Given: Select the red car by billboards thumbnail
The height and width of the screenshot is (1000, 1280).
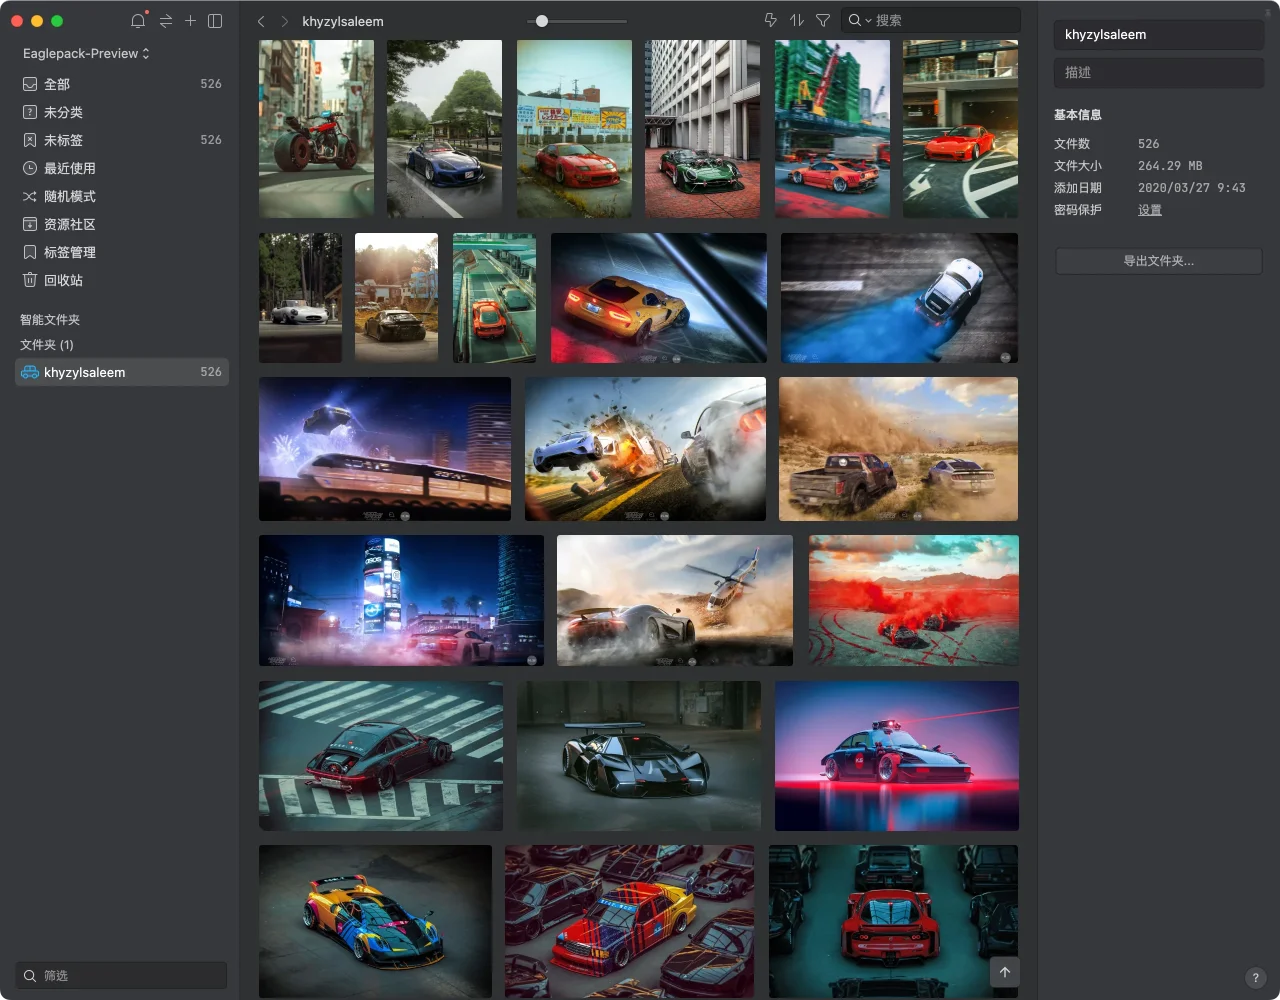Looking at the screenshot, I should (574, 129).
